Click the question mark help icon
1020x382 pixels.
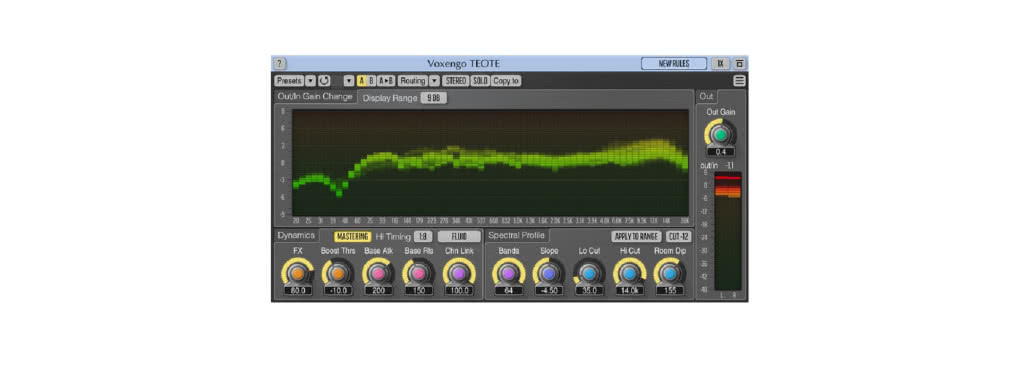coord(279,64)
